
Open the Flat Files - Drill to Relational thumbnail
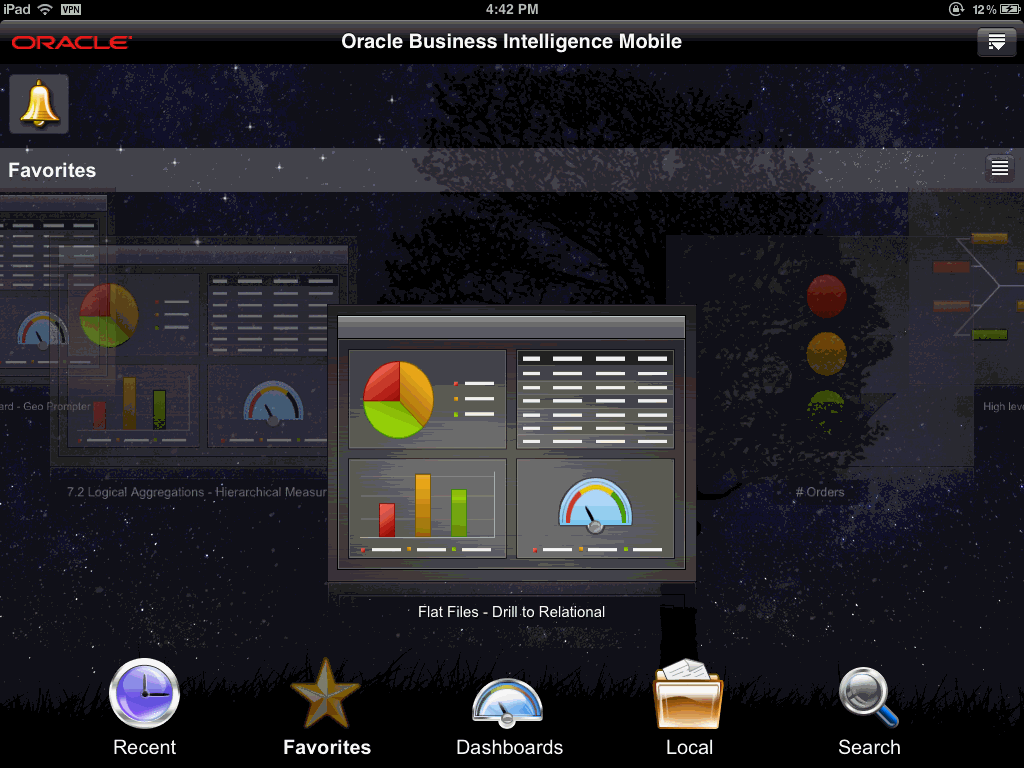[511, 444]
